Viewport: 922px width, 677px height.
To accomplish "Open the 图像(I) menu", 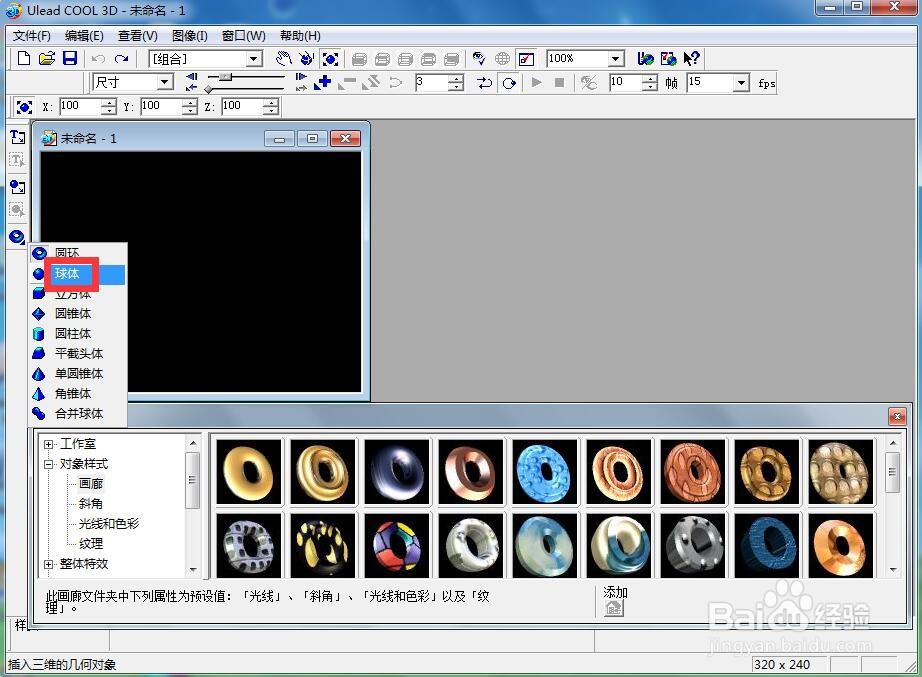I will (x=189, y=36).
